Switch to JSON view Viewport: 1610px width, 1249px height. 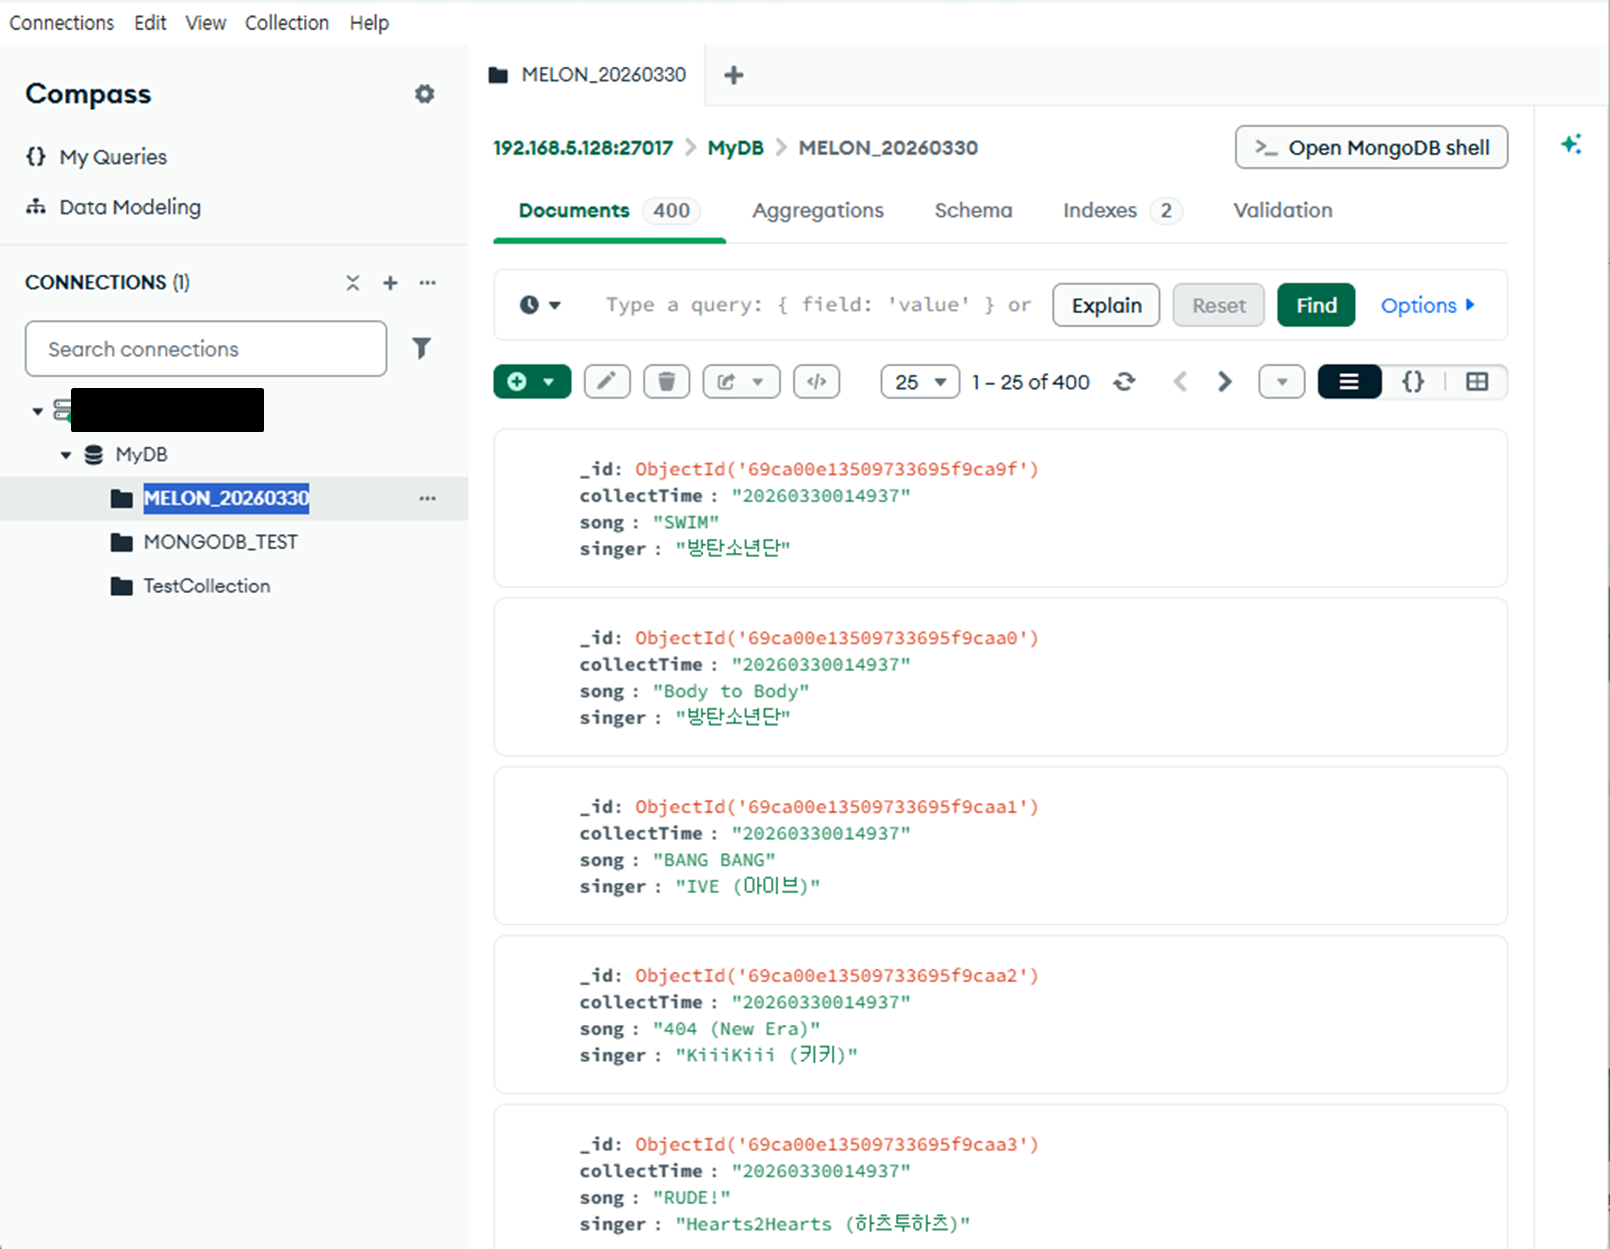click(x=1413, y=382)
